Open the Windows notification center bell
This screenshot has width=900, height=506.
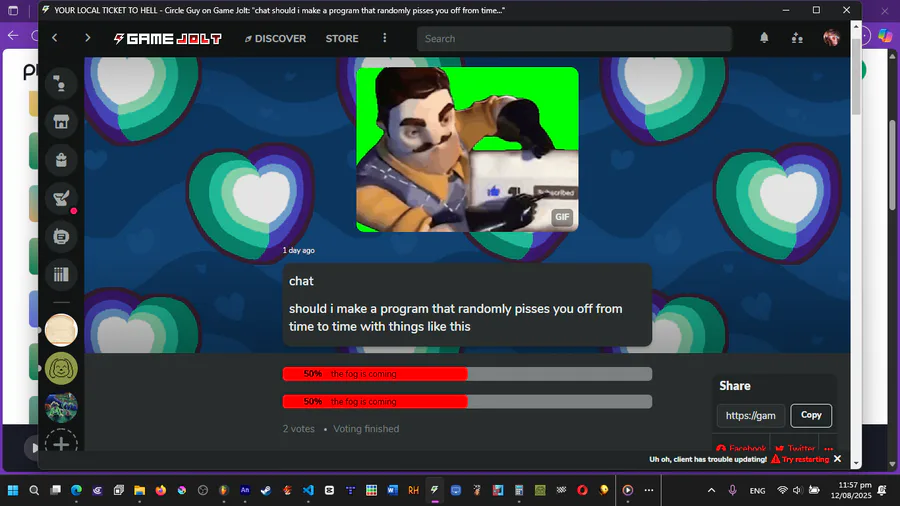coord(882,490)
